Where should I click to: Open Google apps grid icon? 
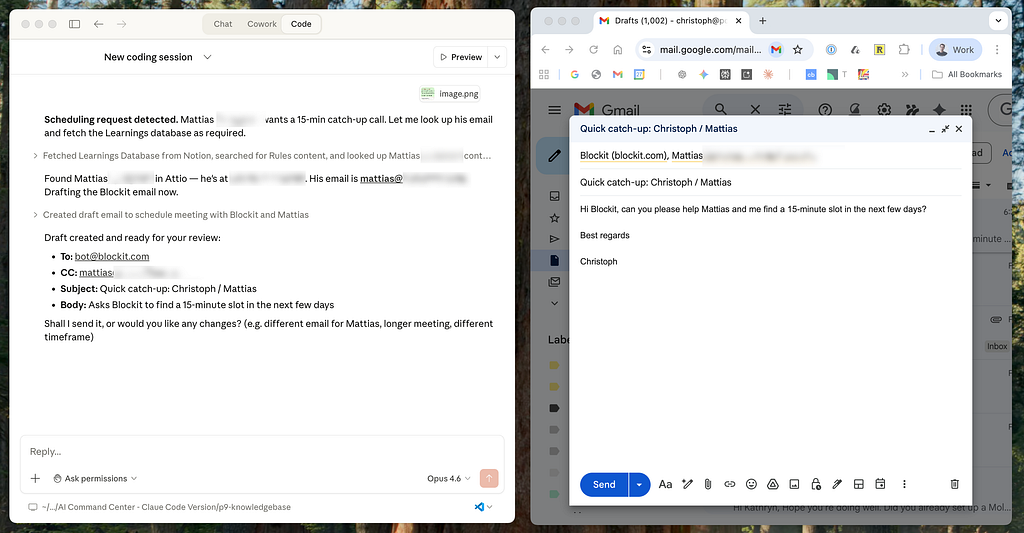coord(966,110)
